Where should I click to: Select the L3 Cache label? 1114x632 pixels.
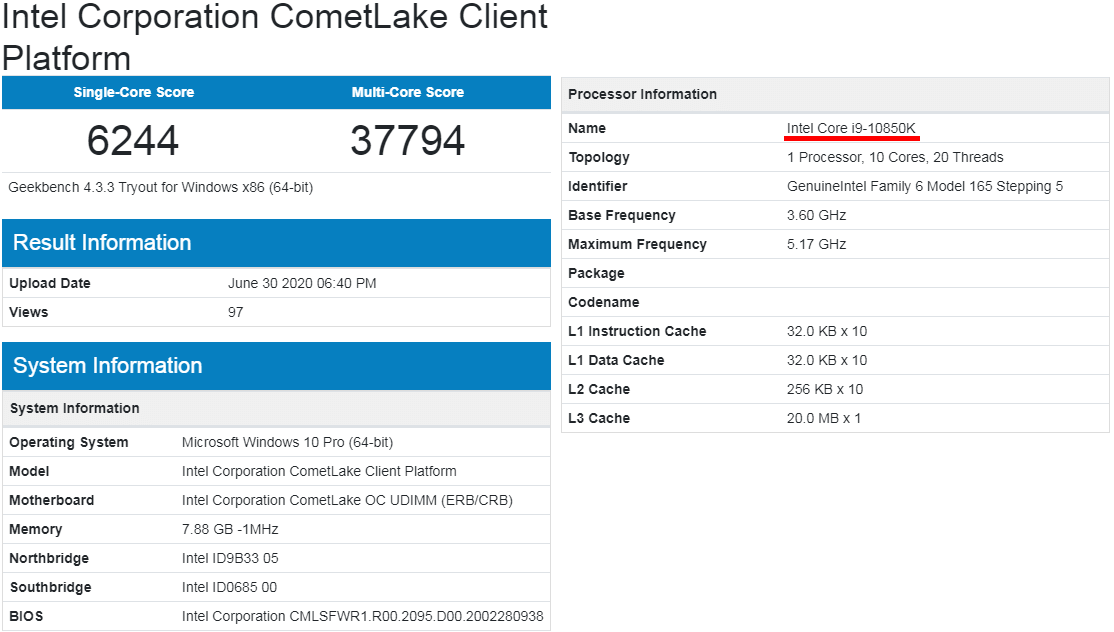coord(599,419)
